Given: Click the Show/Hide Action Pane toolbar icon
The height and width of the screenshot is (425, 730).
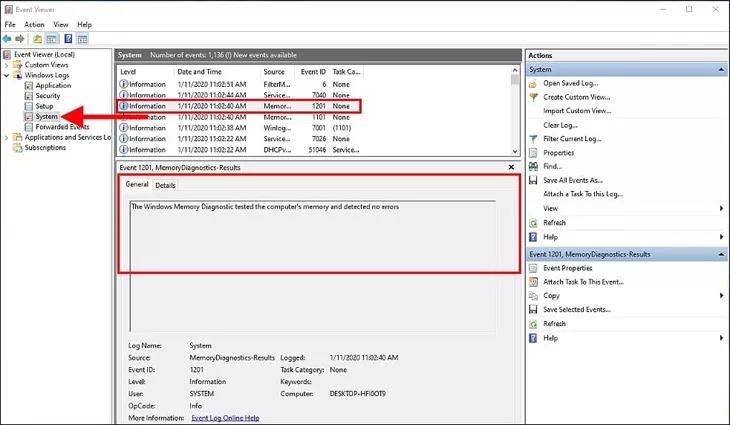Looking at the screenshot, I should click(82, 39).
